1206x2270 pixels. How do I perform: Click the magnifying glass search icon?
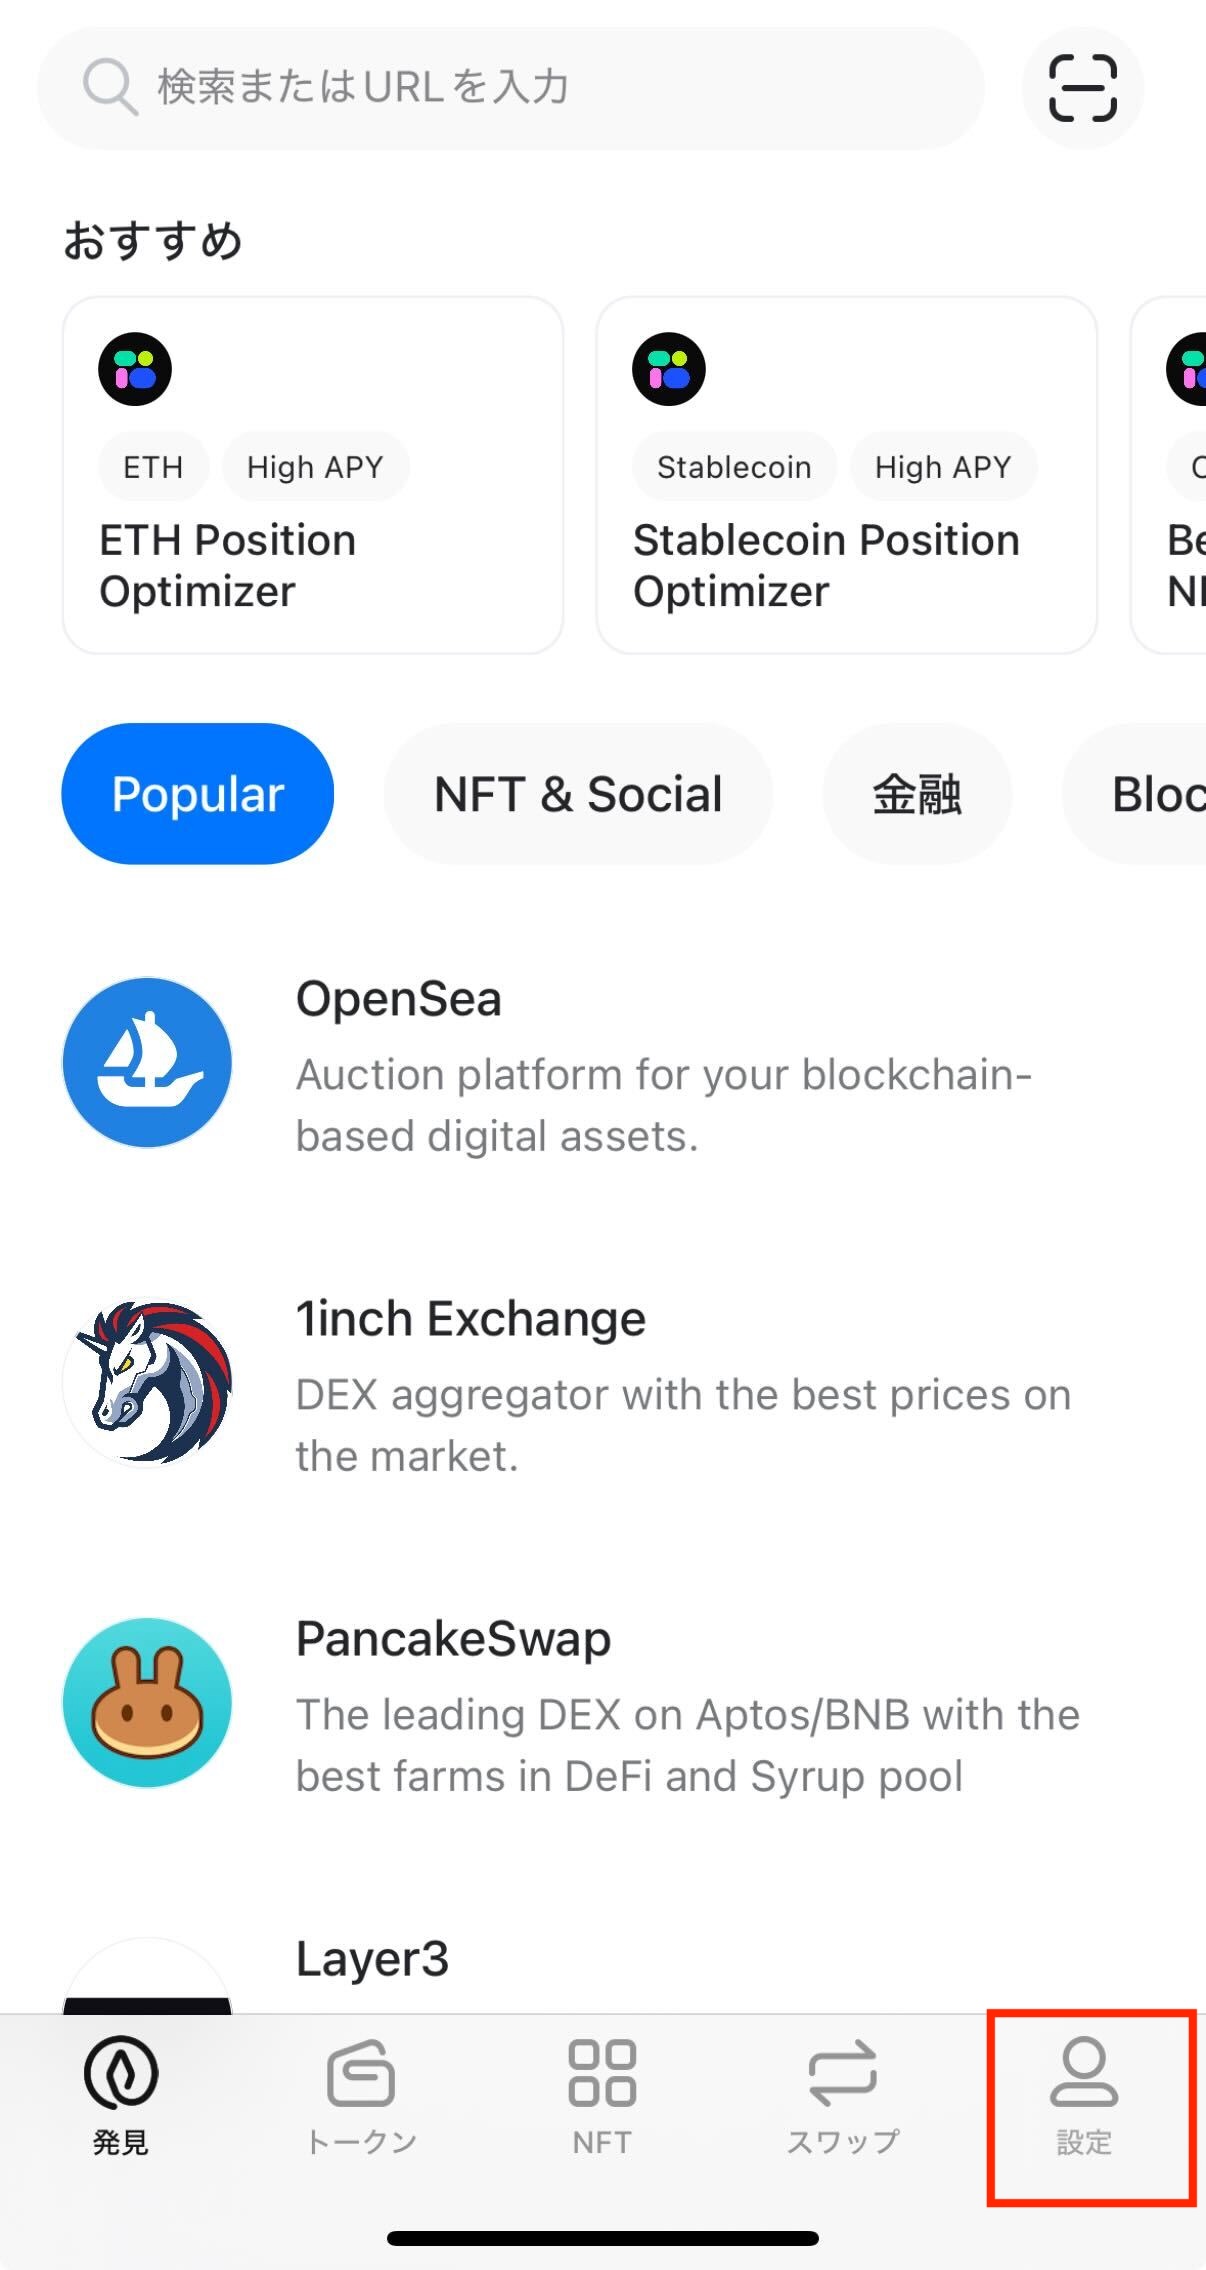(109, 87)
